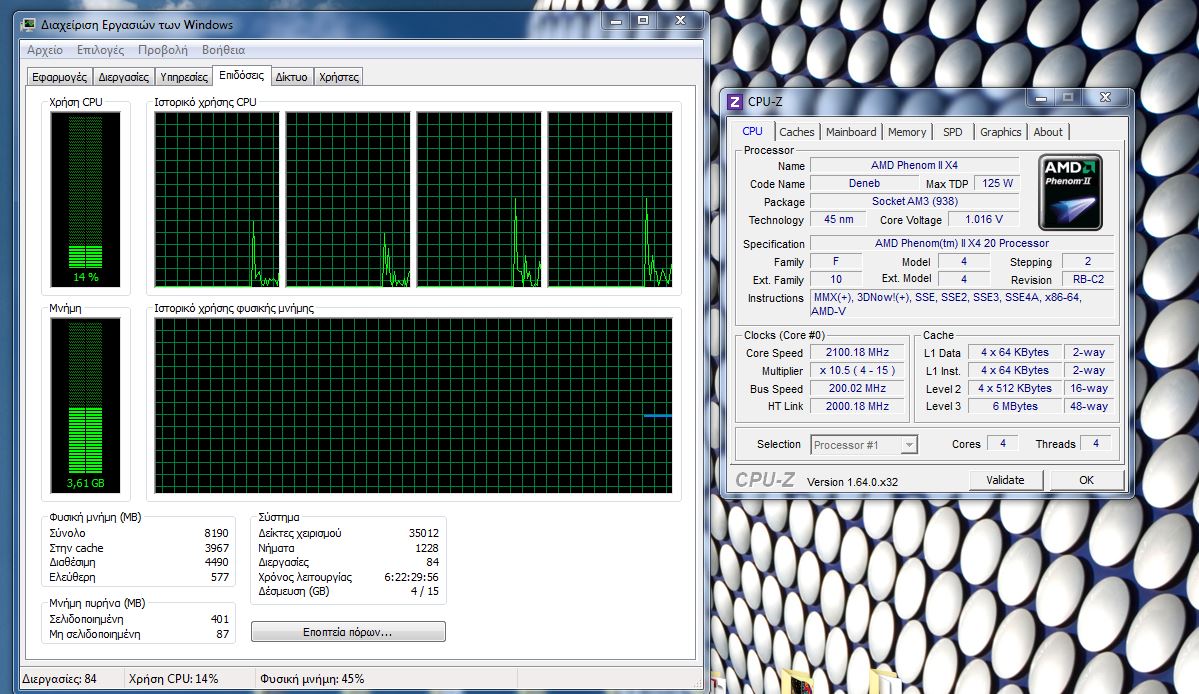This screenshot has height=694, width=1199.
Task: Click the HT Link value '2000.18 MHz'
Action: [x=857, y=407]
